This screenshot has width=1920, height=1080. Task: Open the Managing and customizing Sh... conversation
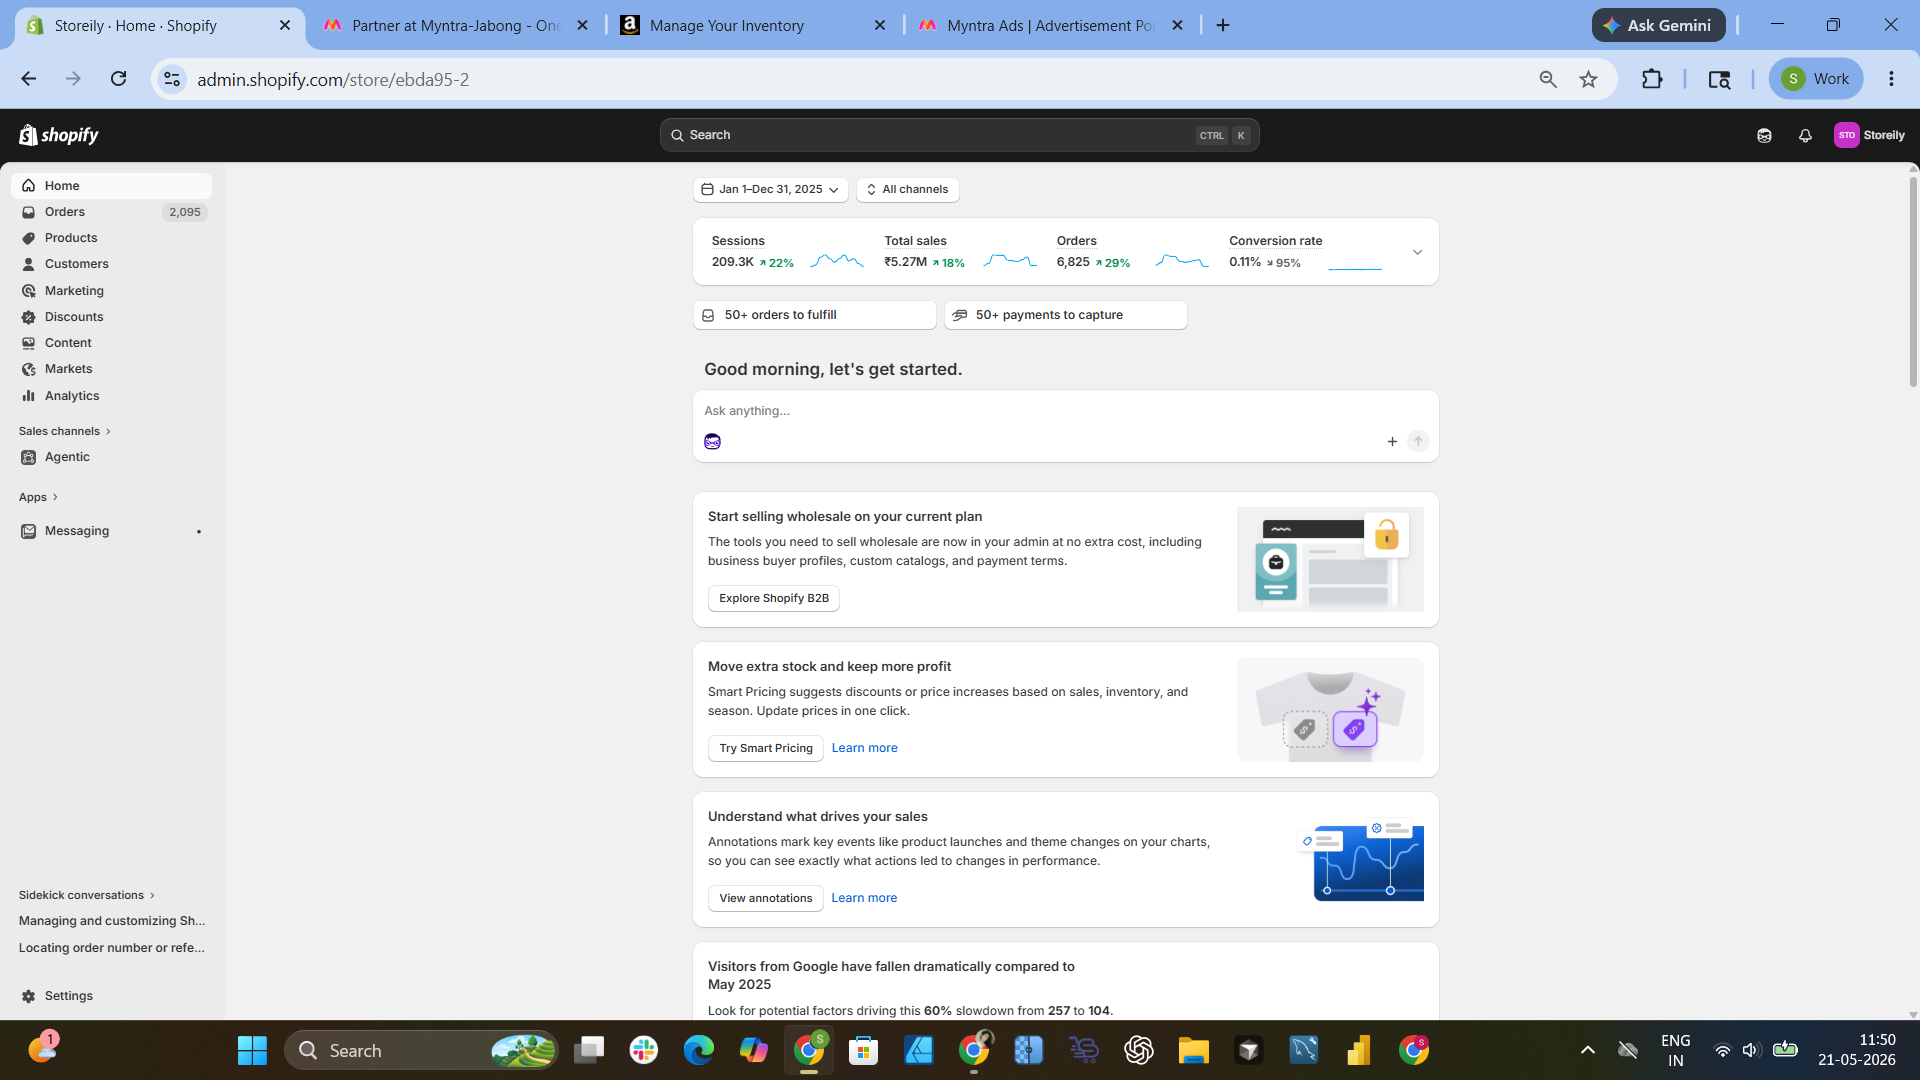point(111,921)
